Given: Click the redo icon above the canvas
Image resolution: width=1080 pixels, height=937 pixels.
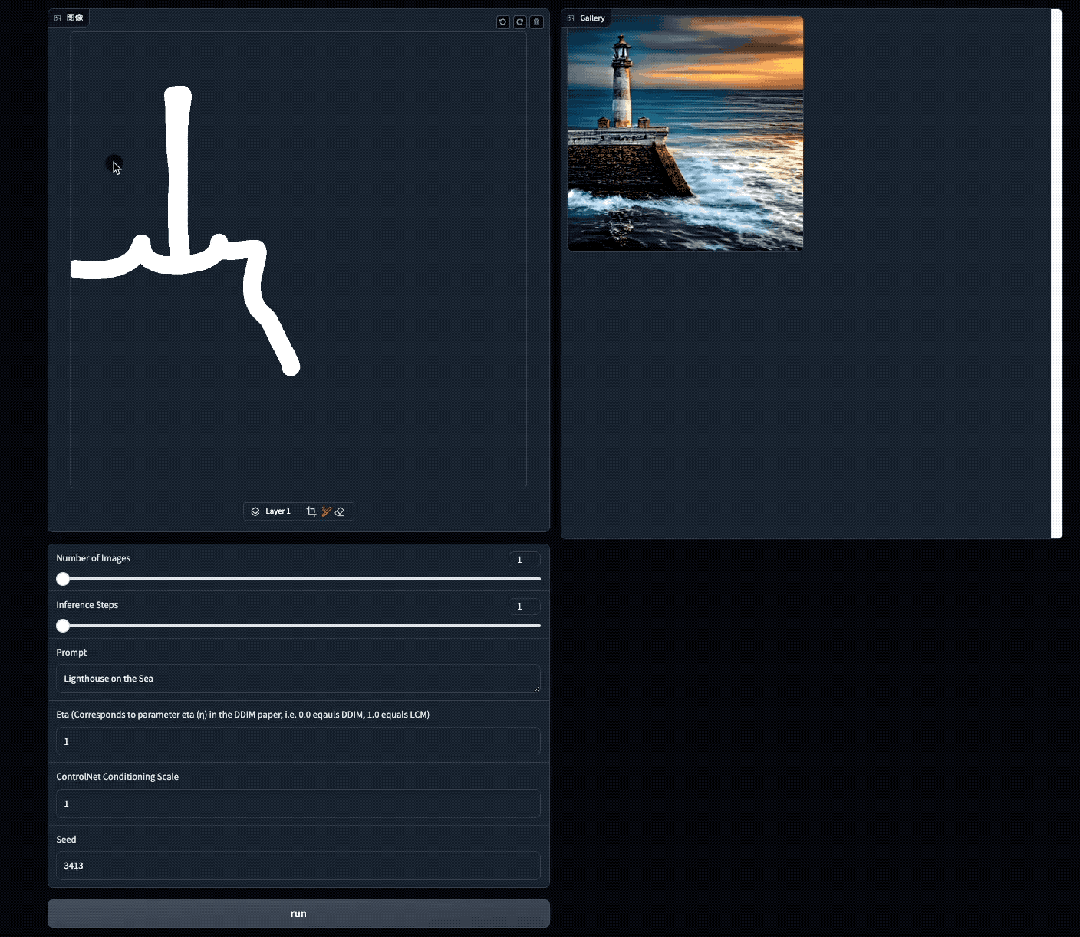Looking at the screenshot, I should [x=520, y=22].
